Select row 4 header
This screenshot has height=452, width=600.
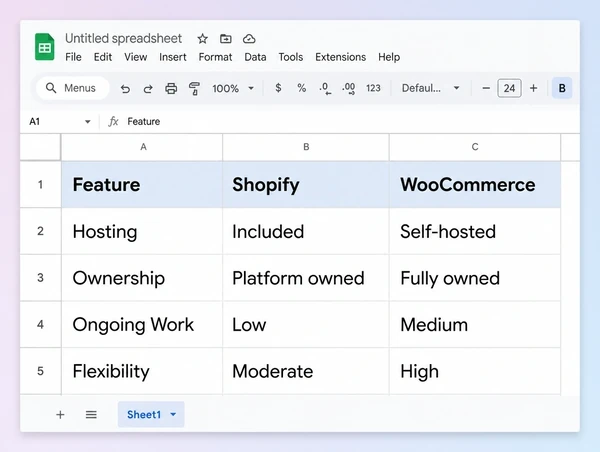(40, 325)
